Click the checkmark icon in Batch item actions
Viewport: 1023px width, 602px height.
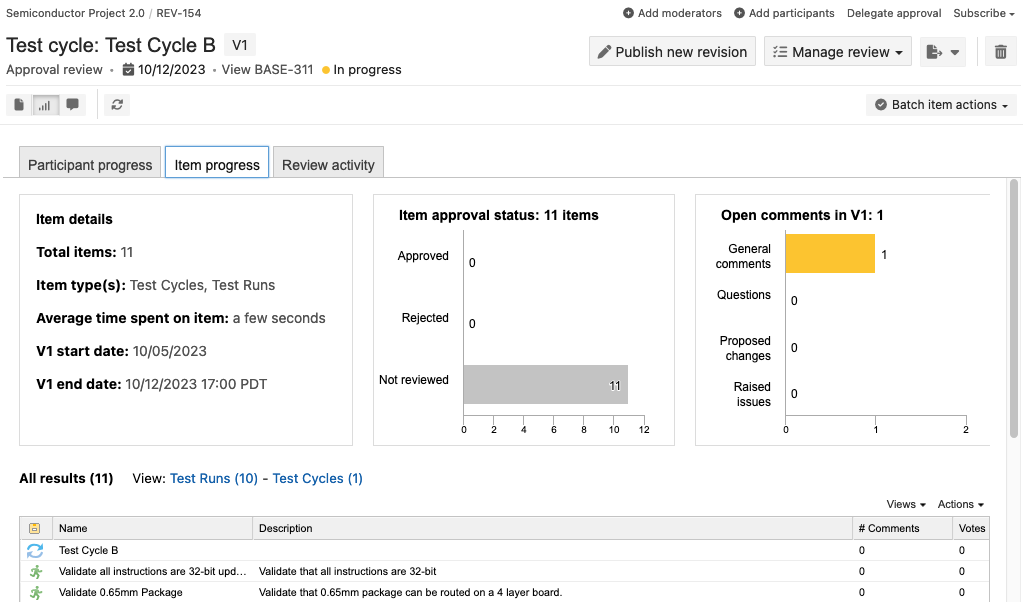pos(881,104)
